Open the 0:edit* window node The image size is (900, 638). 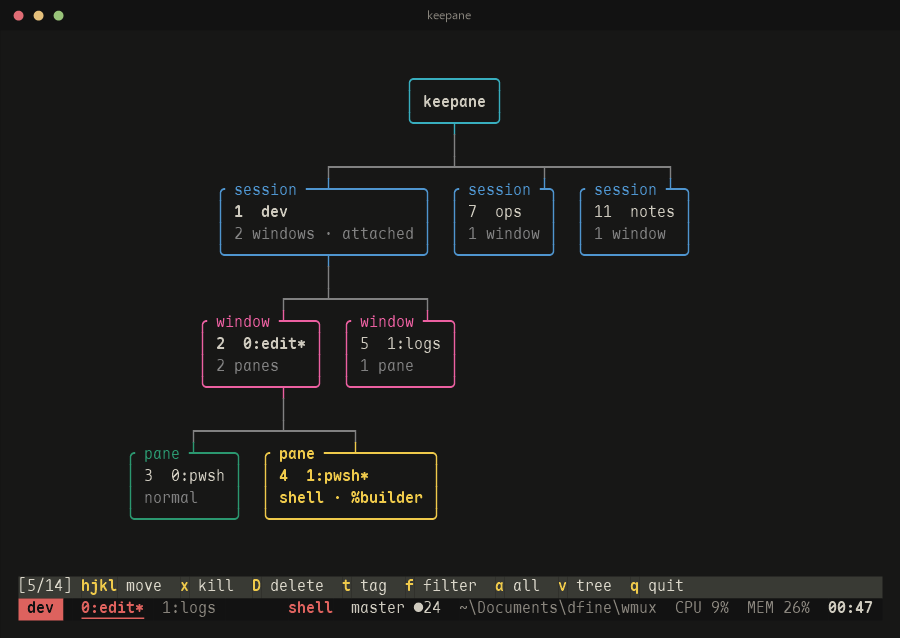[261, 353]
